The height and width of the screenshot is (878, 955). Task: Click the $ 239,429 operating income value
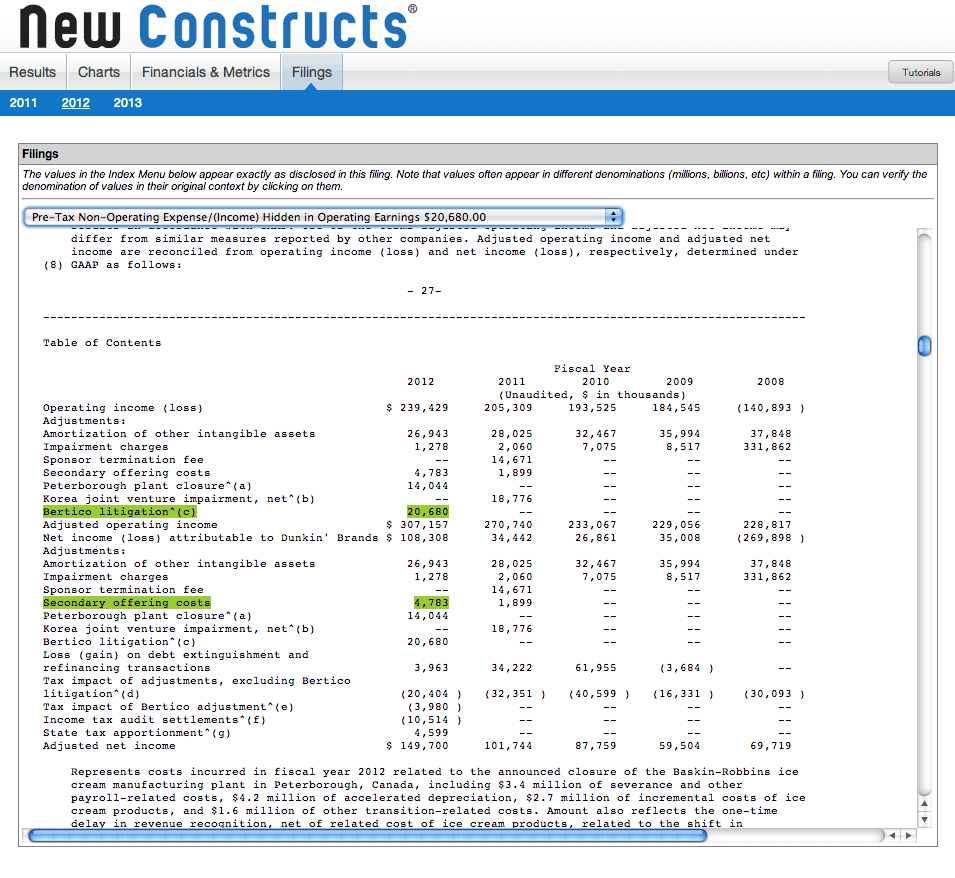(x=417, y=408)
